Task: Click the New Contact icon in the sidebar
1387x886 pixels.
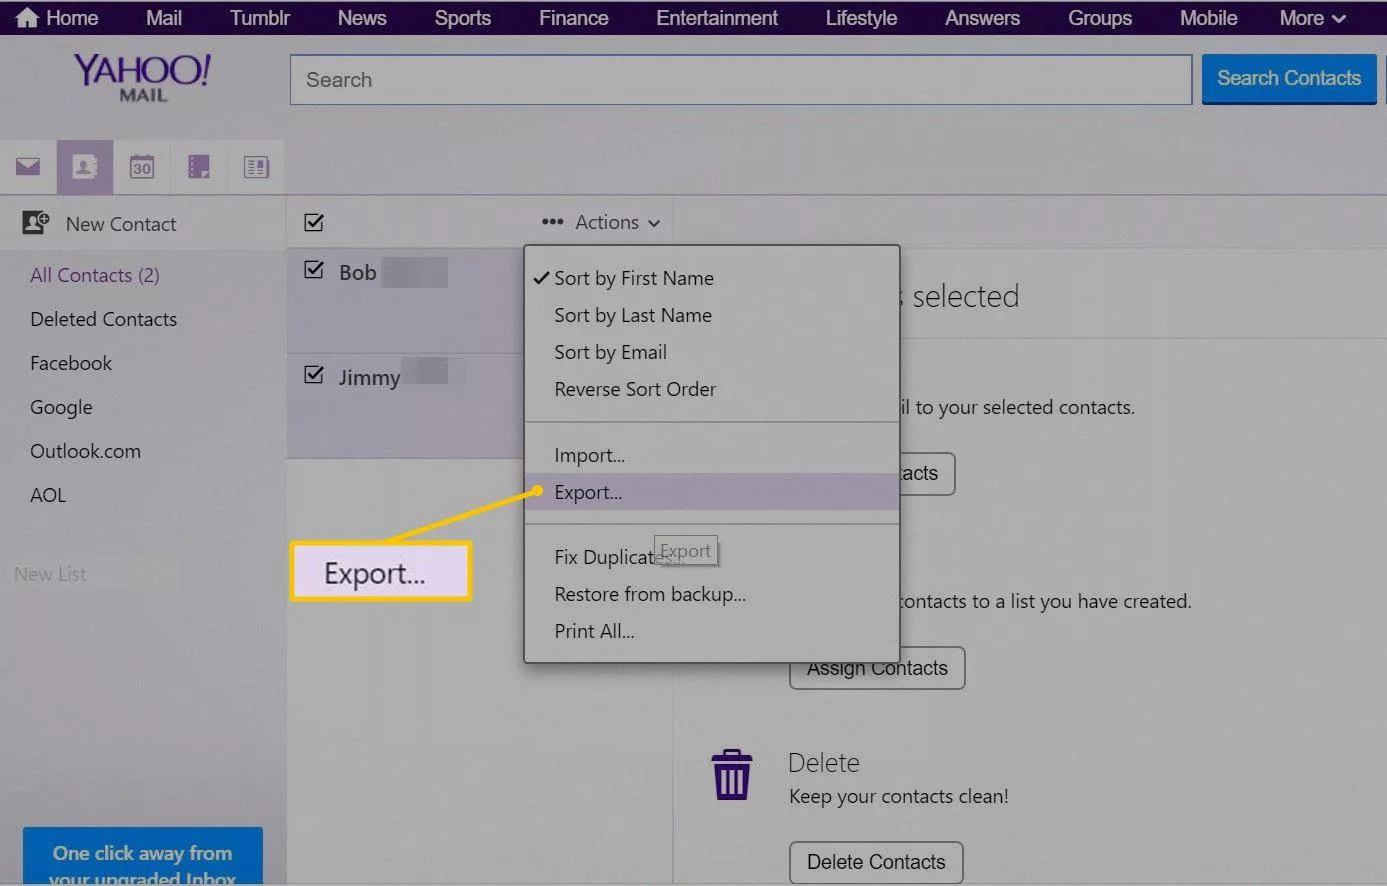Action: point(36,223)
